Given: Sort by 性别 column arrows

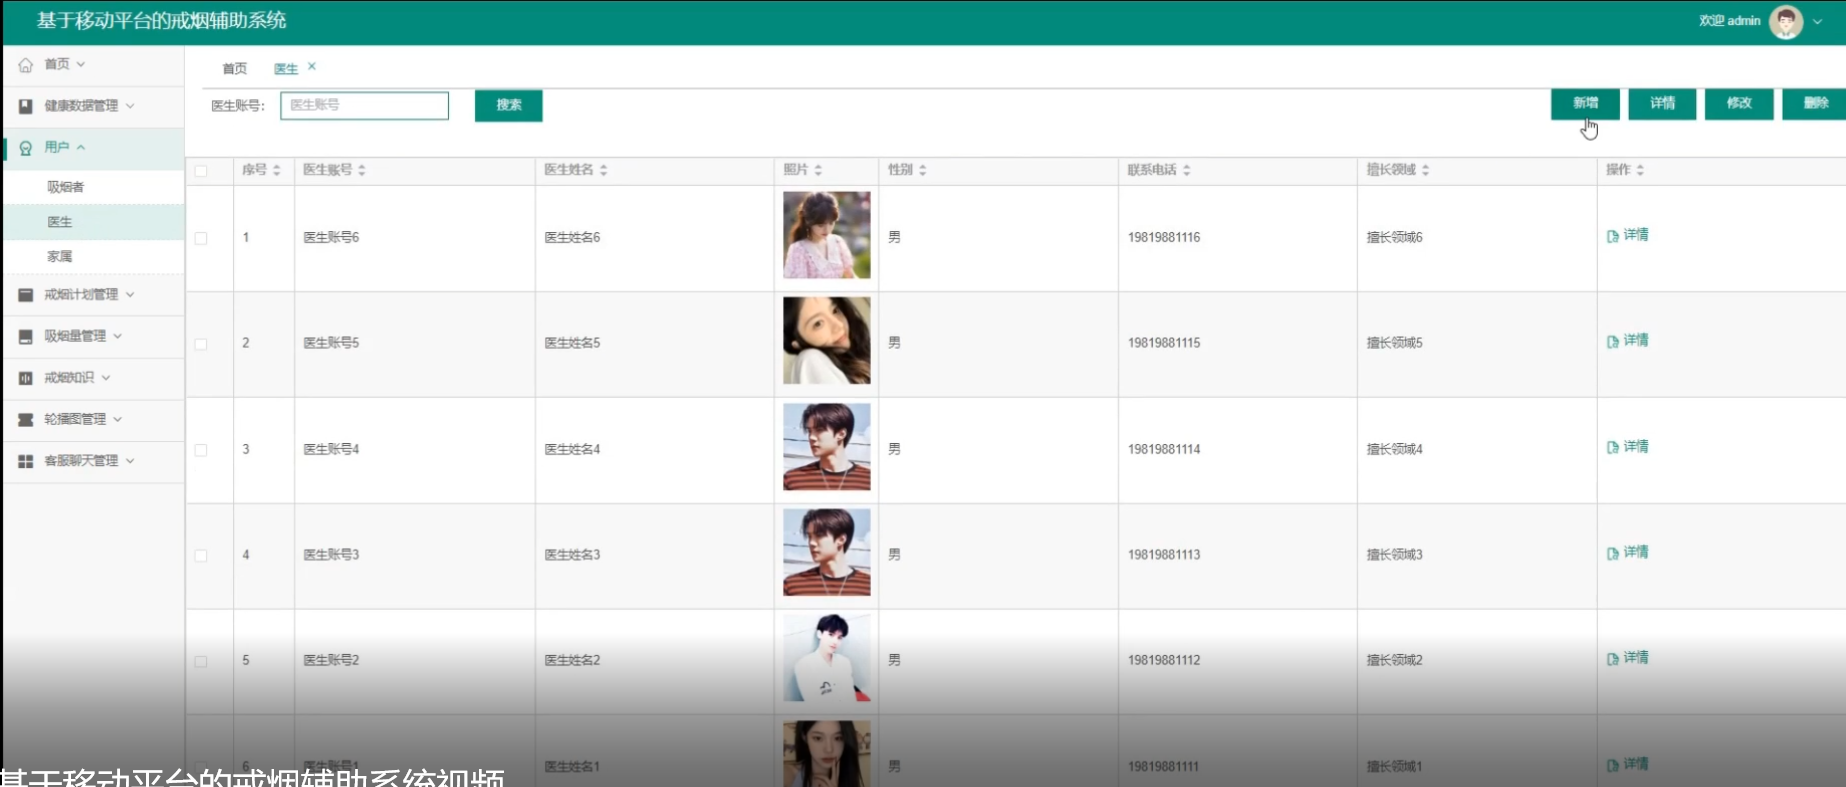Looking at the screenshot, I should coord(923,170).
